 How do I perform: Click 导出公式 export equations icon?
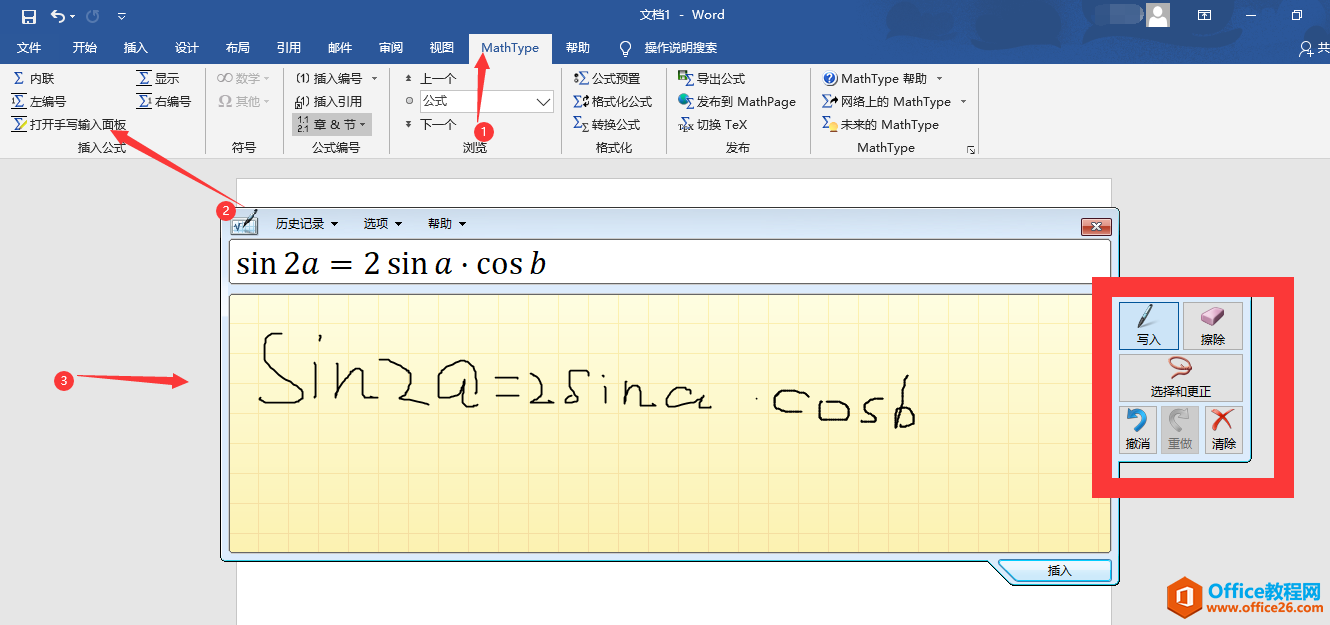[711, 78]
